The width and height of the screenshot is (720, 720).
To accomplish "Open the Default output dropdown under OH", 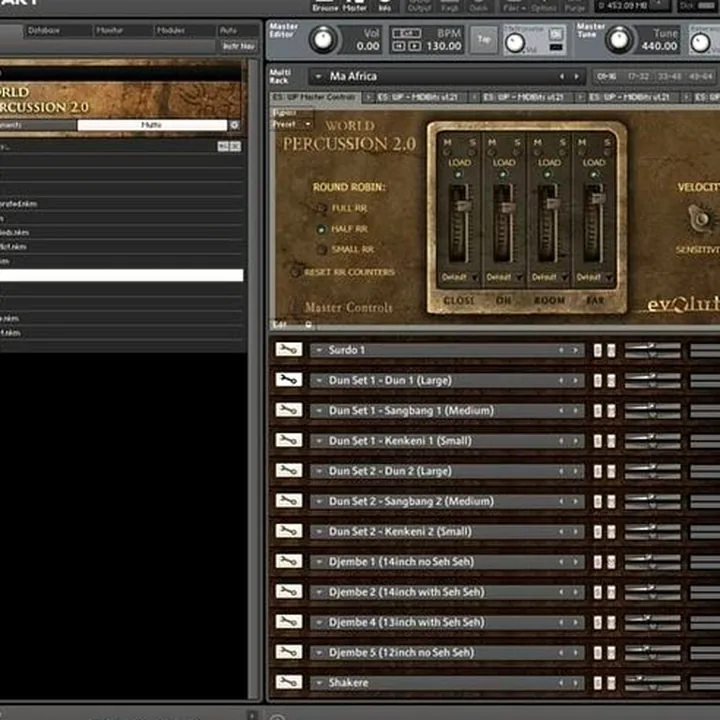I will 505,277.
